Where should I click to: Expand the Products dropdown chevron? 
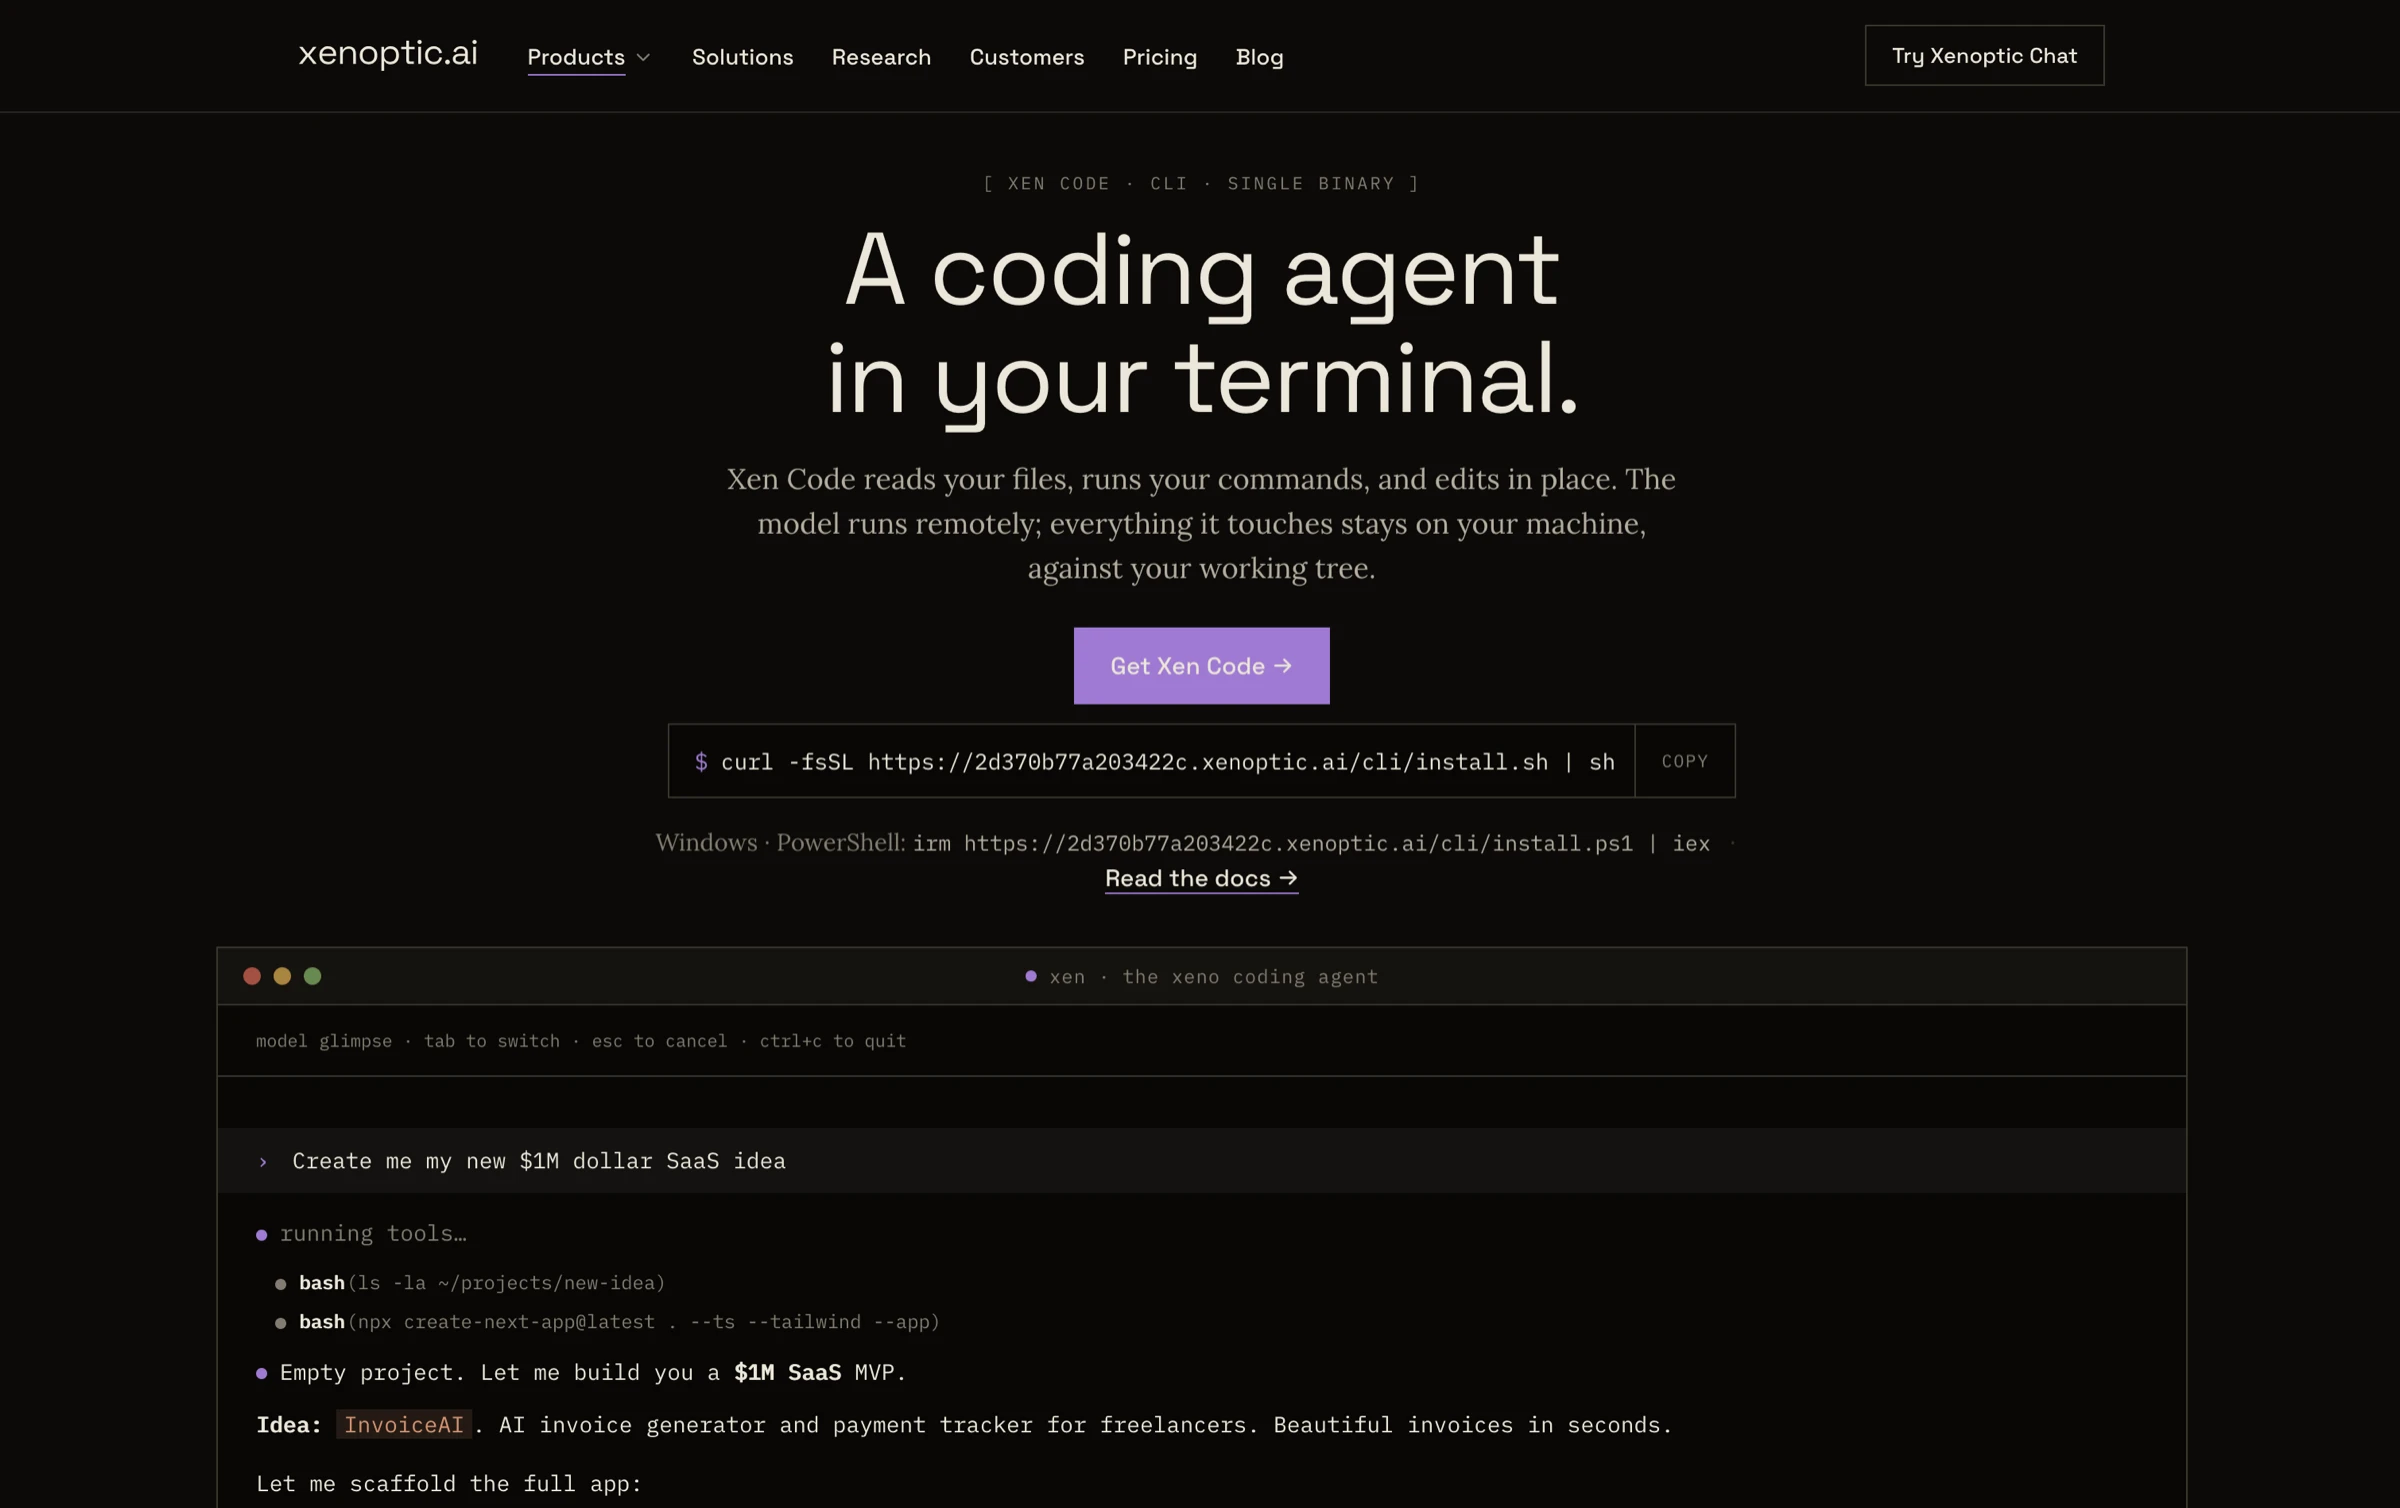point(644,58)
